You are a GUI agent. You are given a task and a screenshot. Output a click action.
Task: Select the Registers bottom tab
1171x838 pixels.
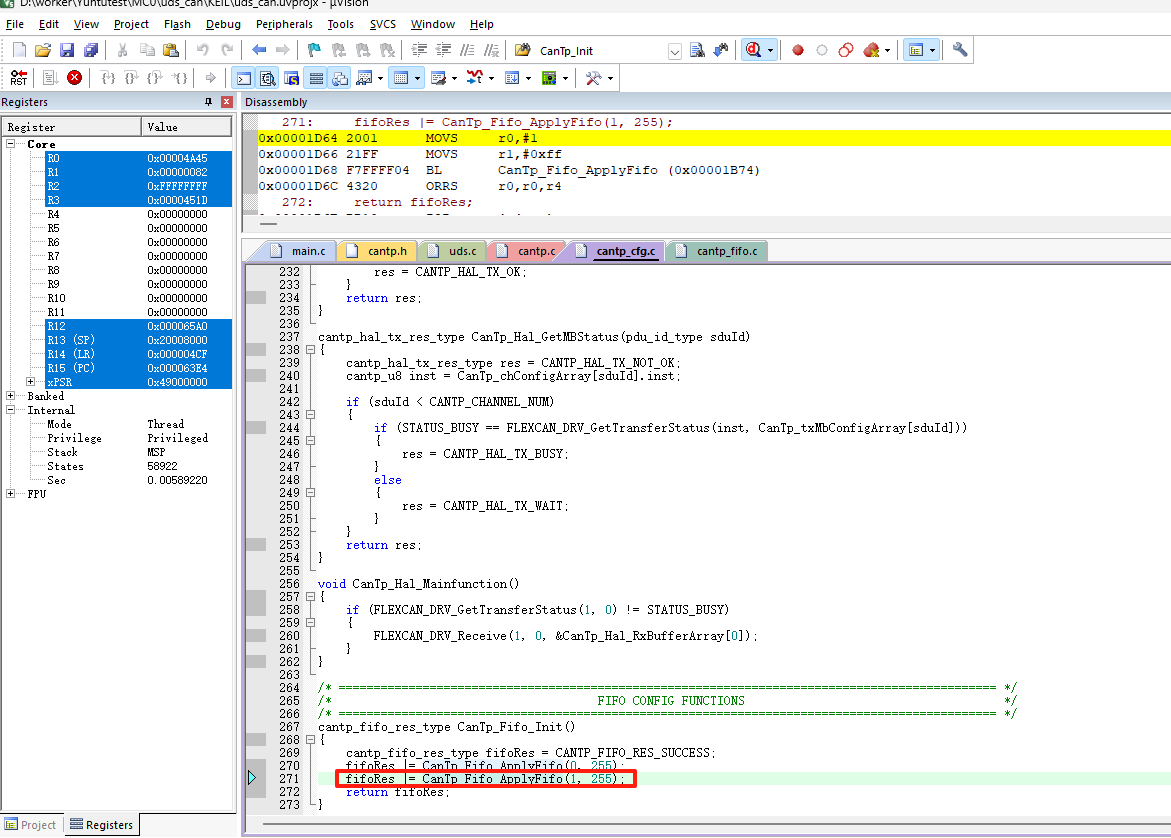[102, 825]
